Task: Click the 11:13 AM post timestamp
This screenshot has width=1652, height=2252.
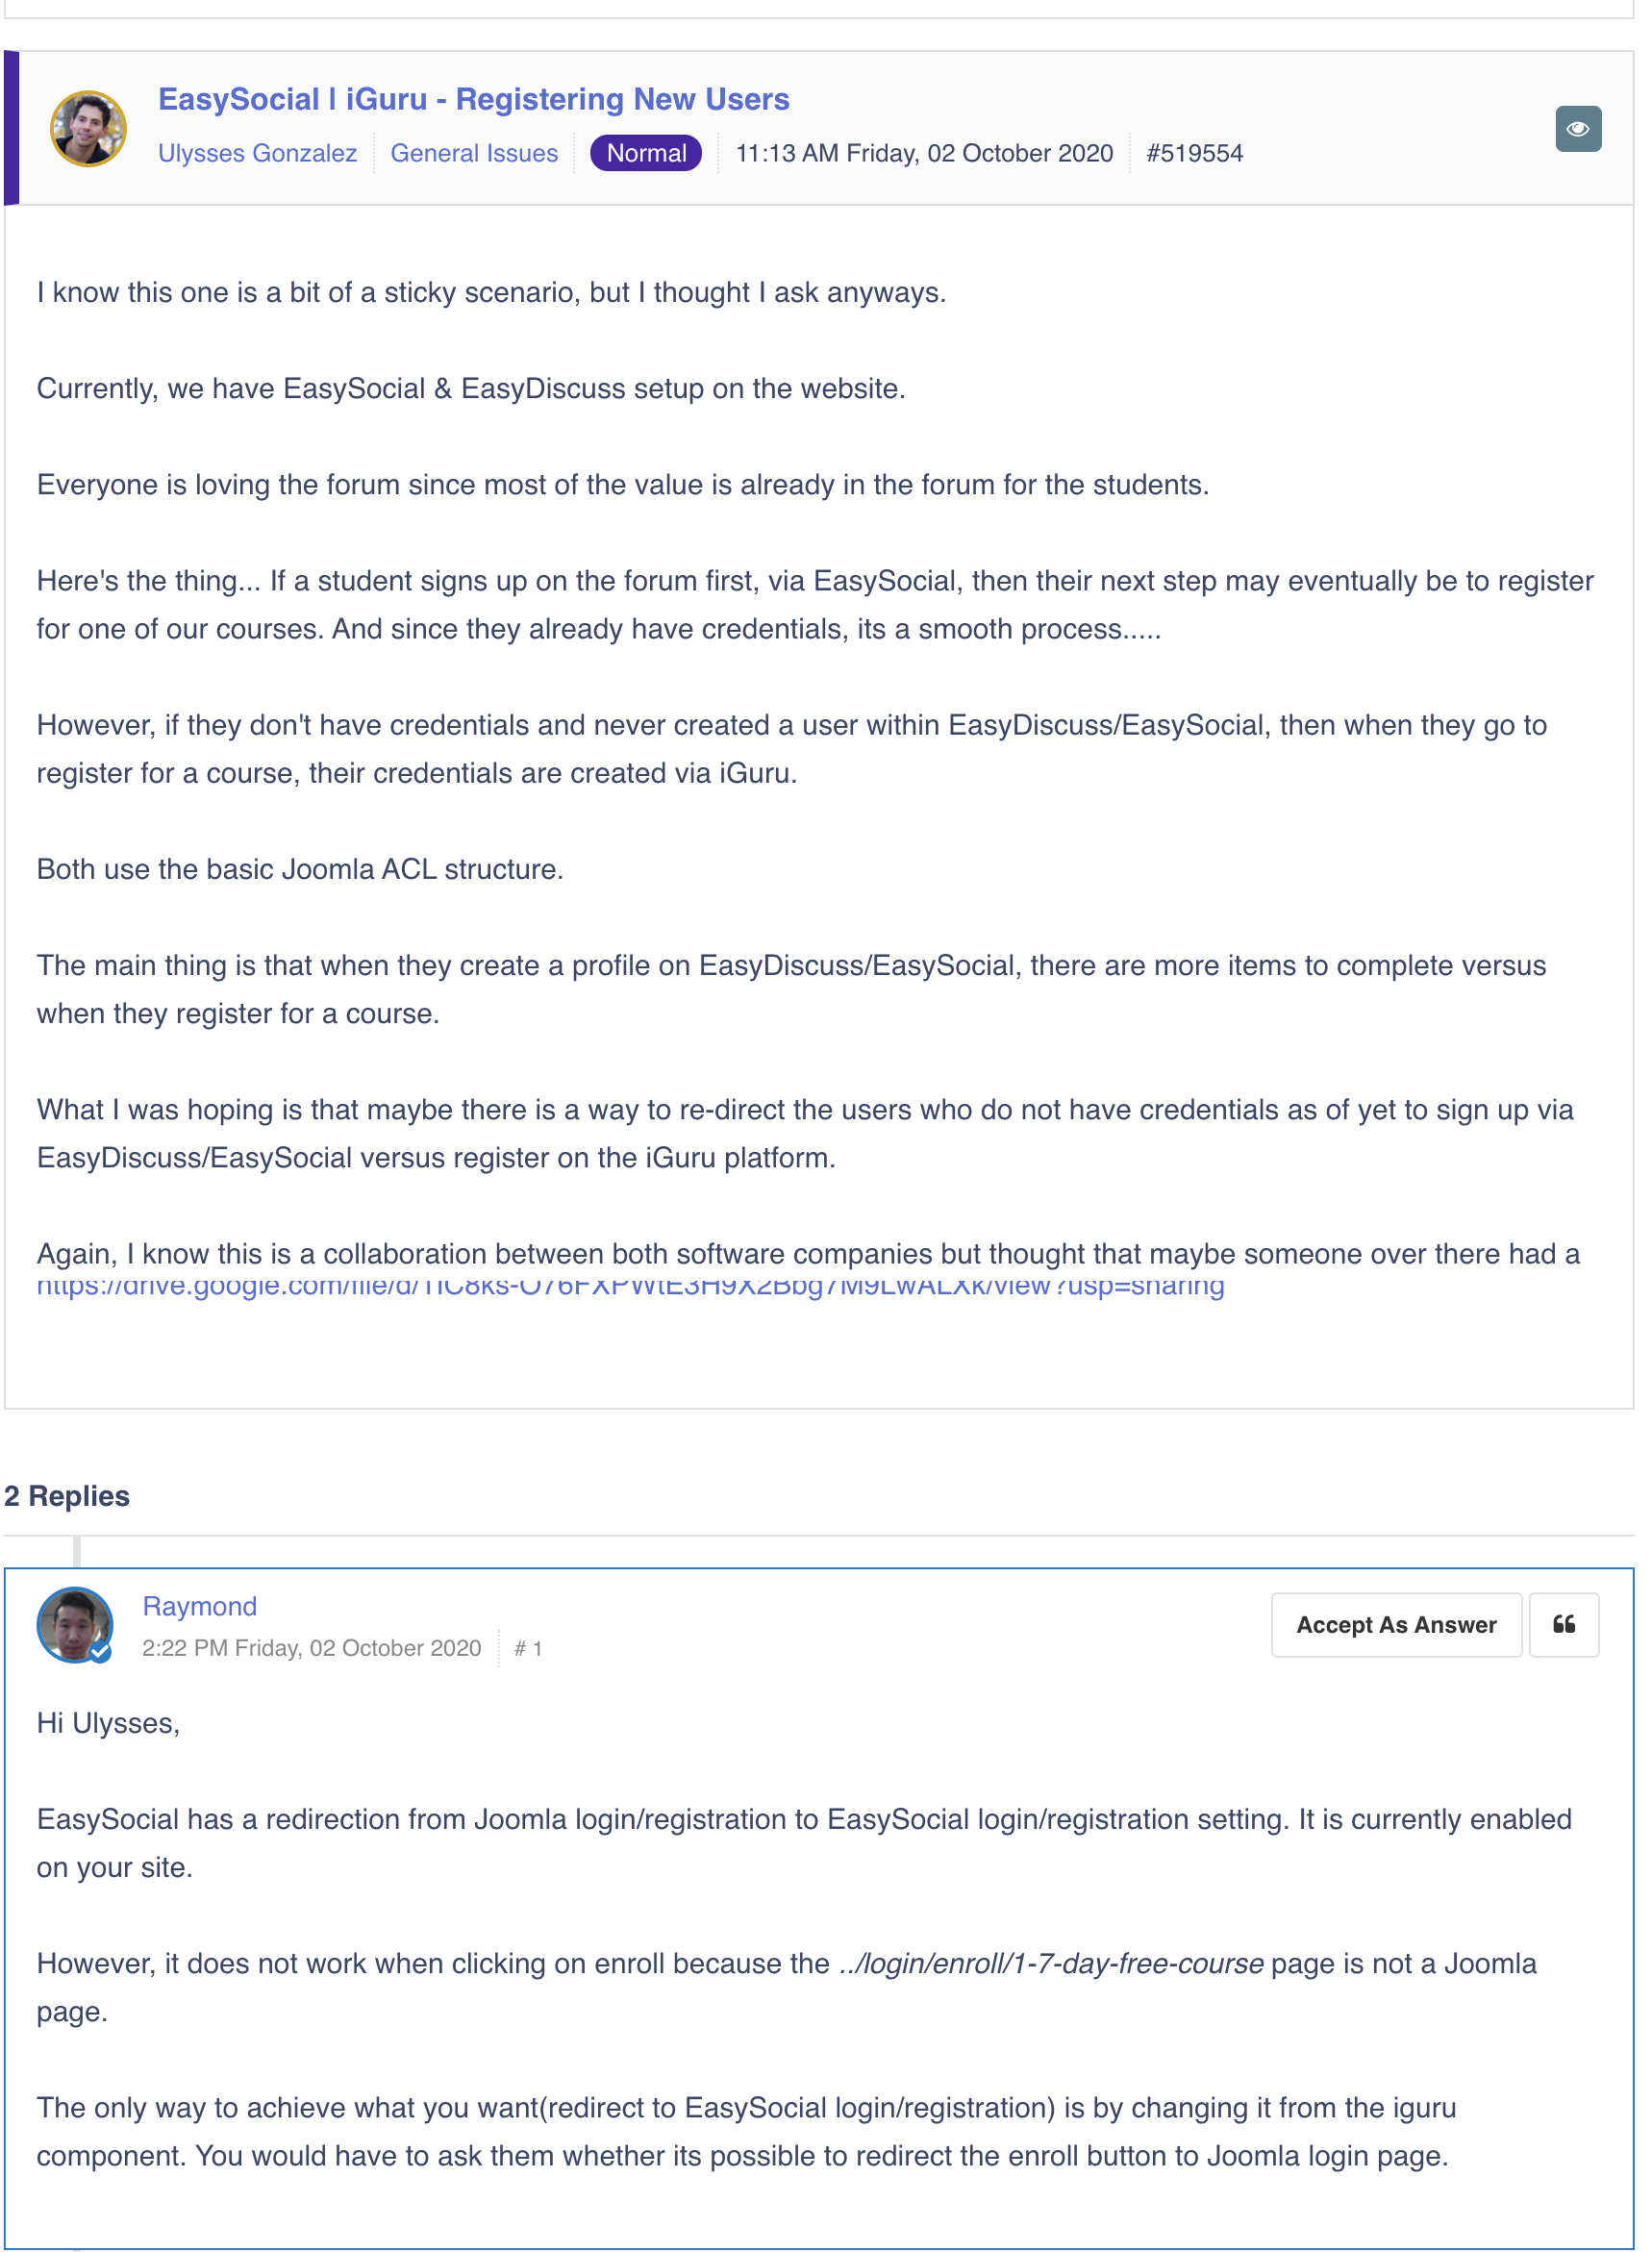Action: click(923, 153)
